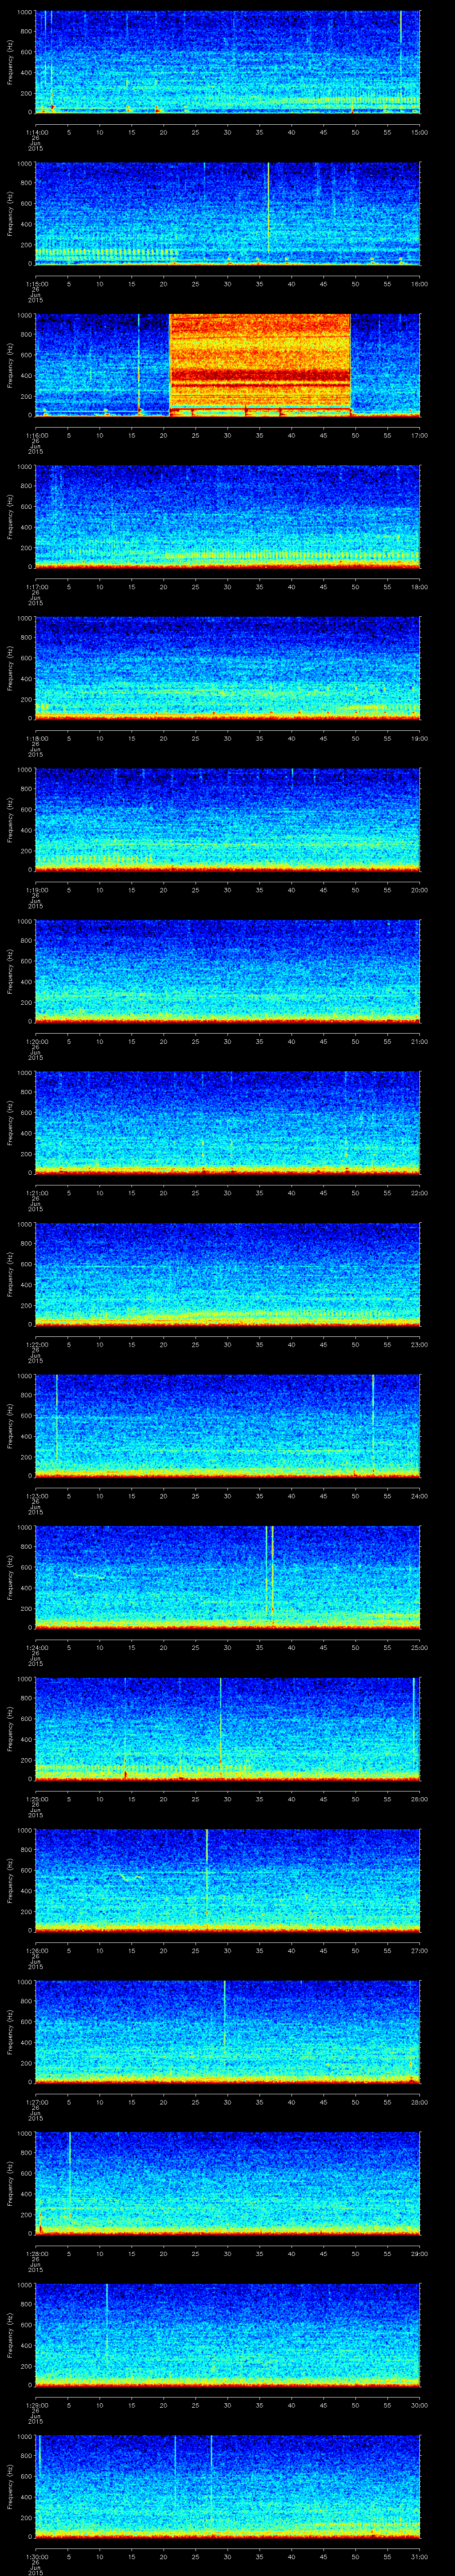Click the 1:20:00 start time label

coord(36,1041)
